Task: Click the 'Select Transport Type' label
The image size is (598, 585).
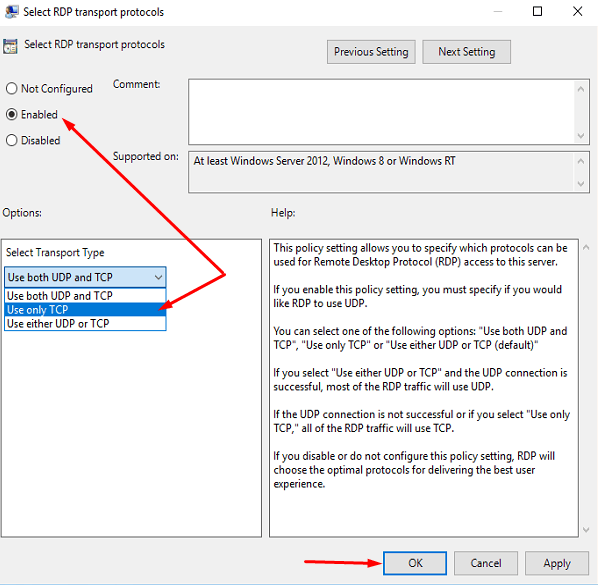Action: [x=55, y=252]
